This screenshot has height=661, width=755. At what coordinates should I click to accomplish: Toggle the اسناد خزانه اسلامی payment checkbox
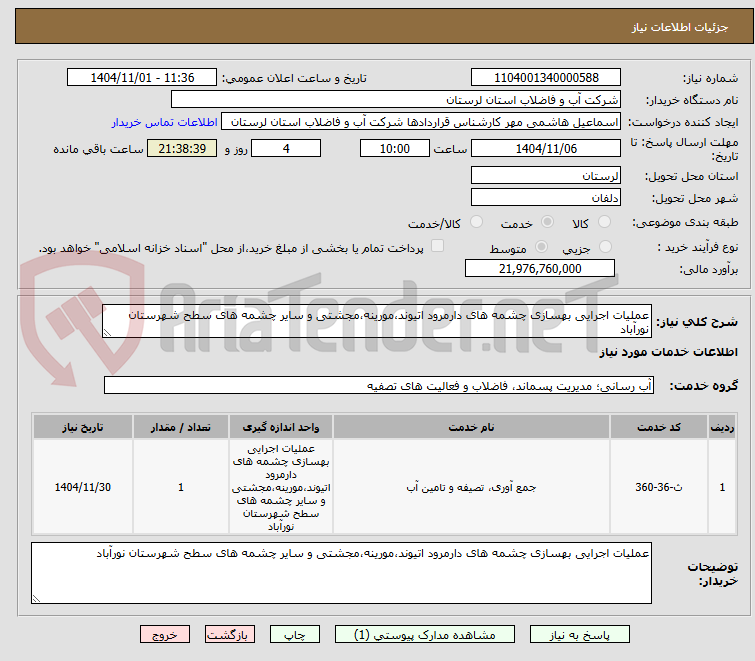coord(437,246)
